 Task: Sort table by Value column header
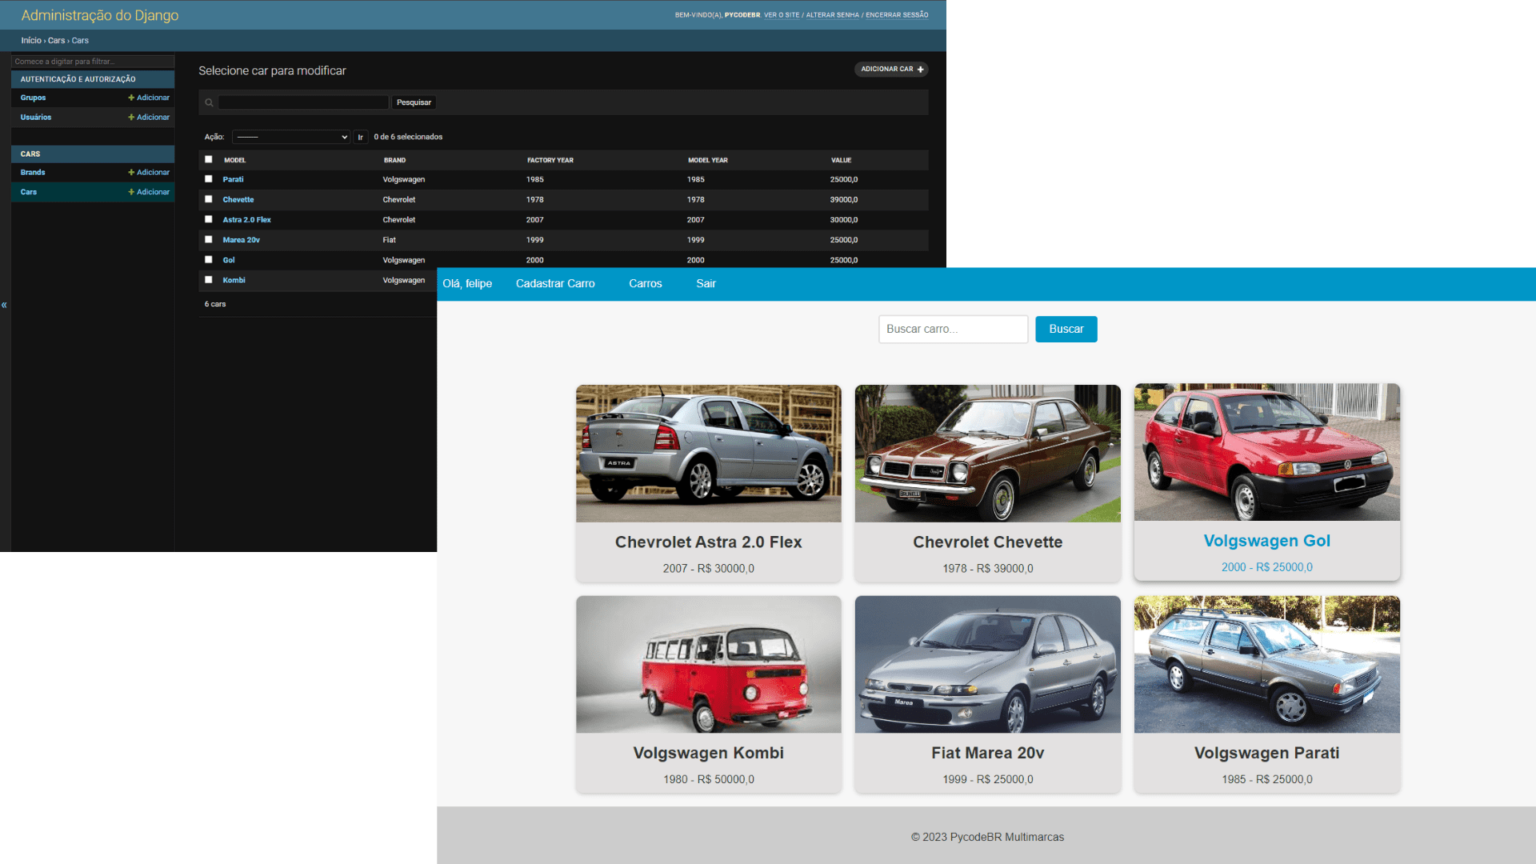[841, 160]
